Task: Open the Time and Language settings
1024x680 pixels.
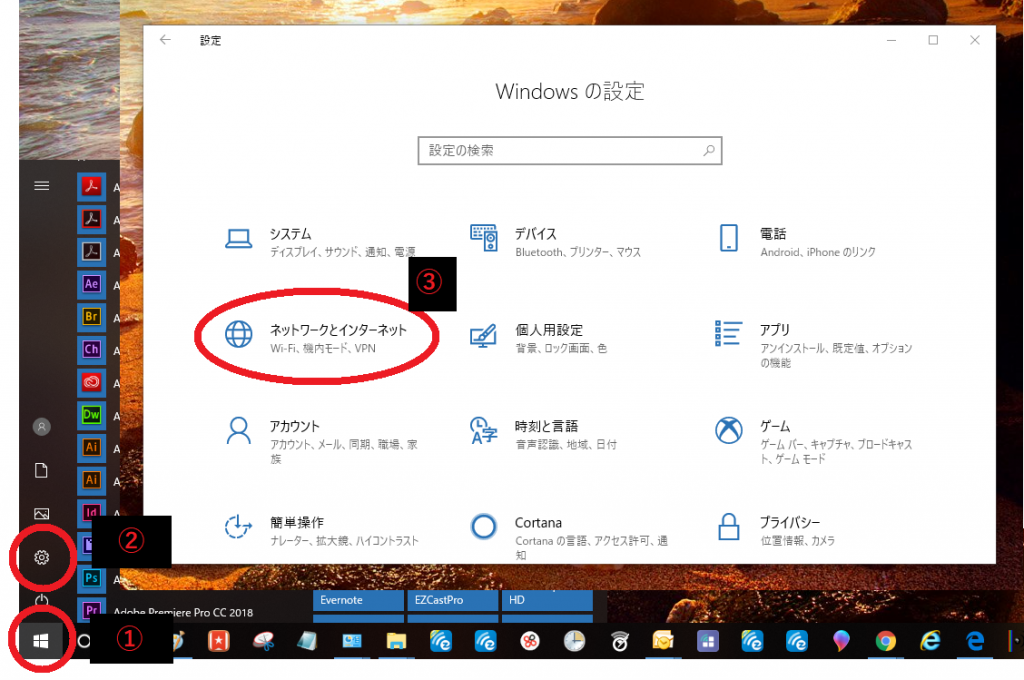Action: click(546, 433)
